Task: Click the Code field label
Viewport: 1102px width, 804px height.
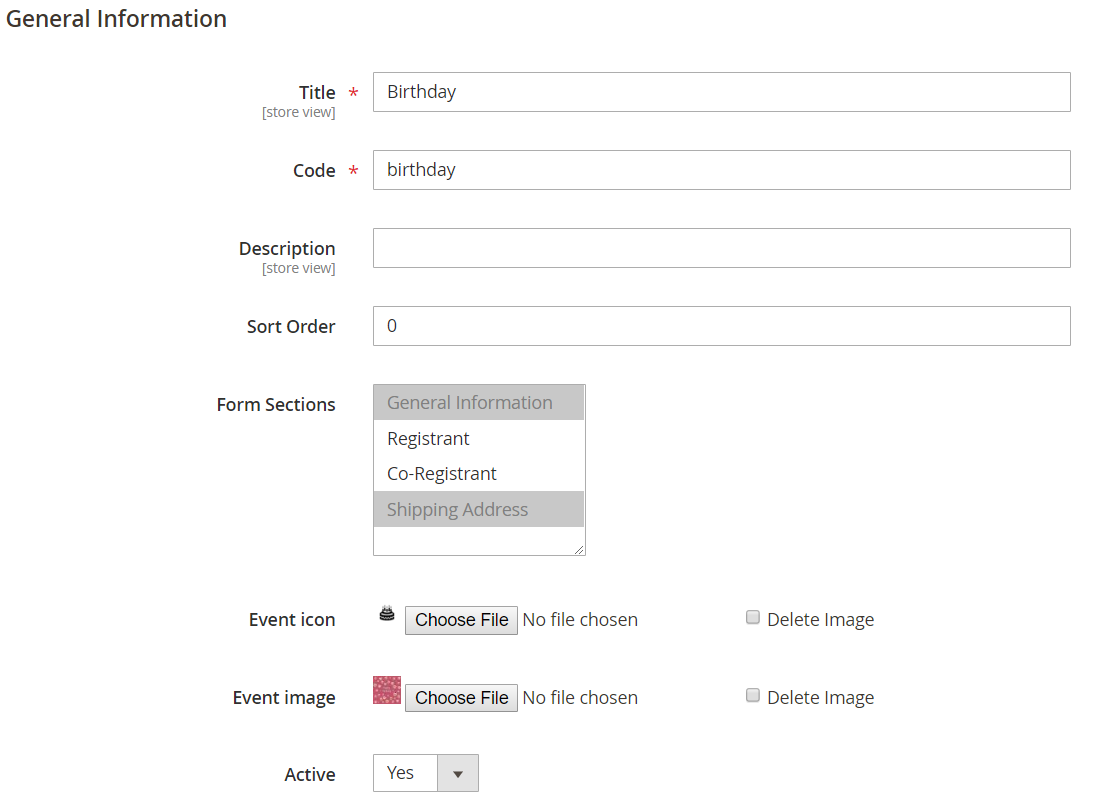Action: (x=314, y=171)
